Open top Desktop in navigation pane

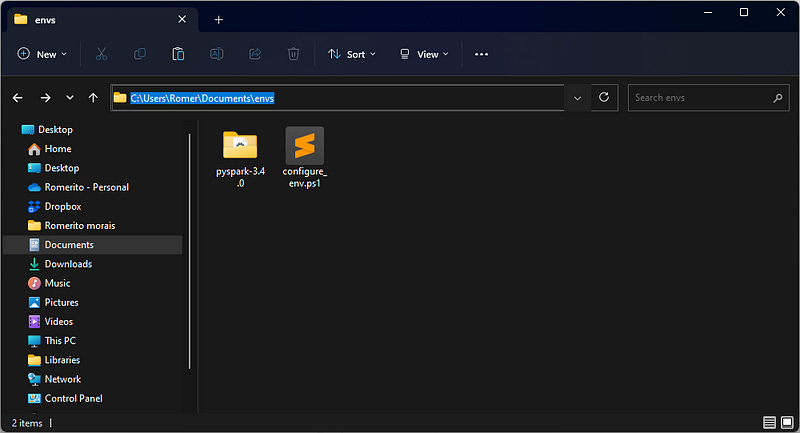click(47, 130)
